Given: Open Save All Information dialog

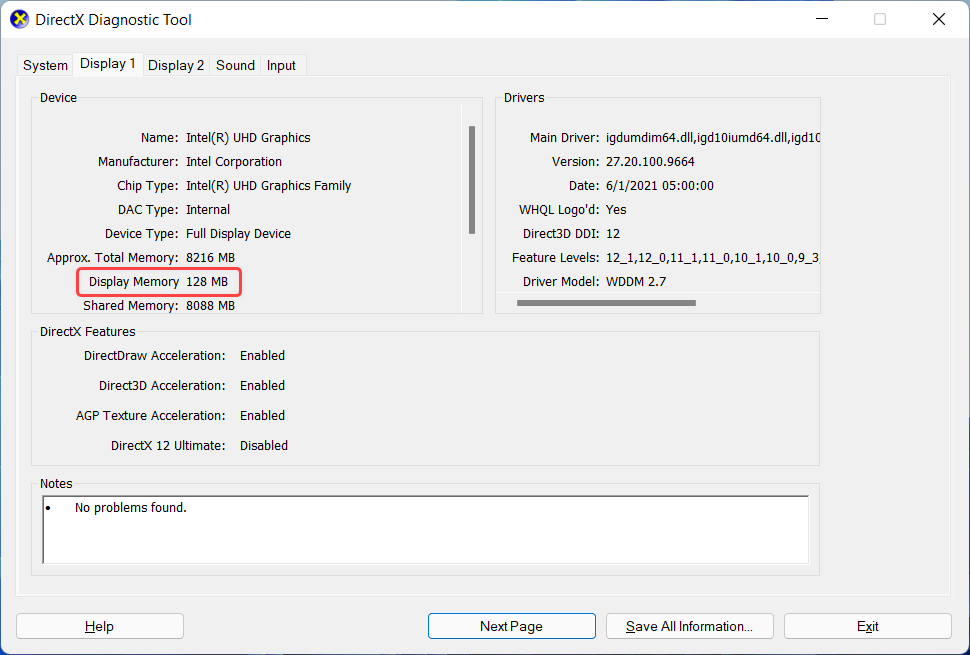Looking at the screenshot, I should click(x=689, y=625).
